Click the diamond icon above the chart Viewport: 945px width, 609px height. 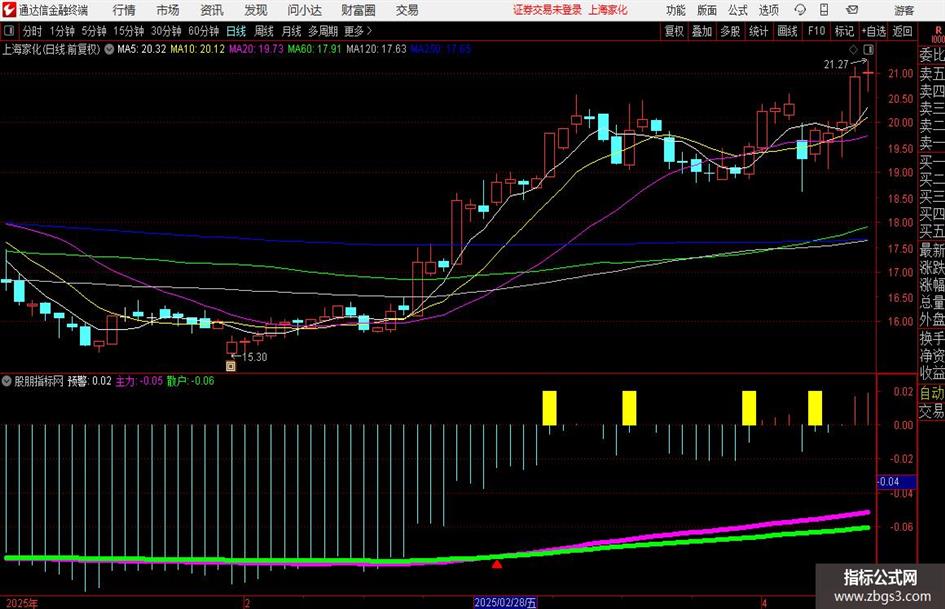tap(853, 49)
